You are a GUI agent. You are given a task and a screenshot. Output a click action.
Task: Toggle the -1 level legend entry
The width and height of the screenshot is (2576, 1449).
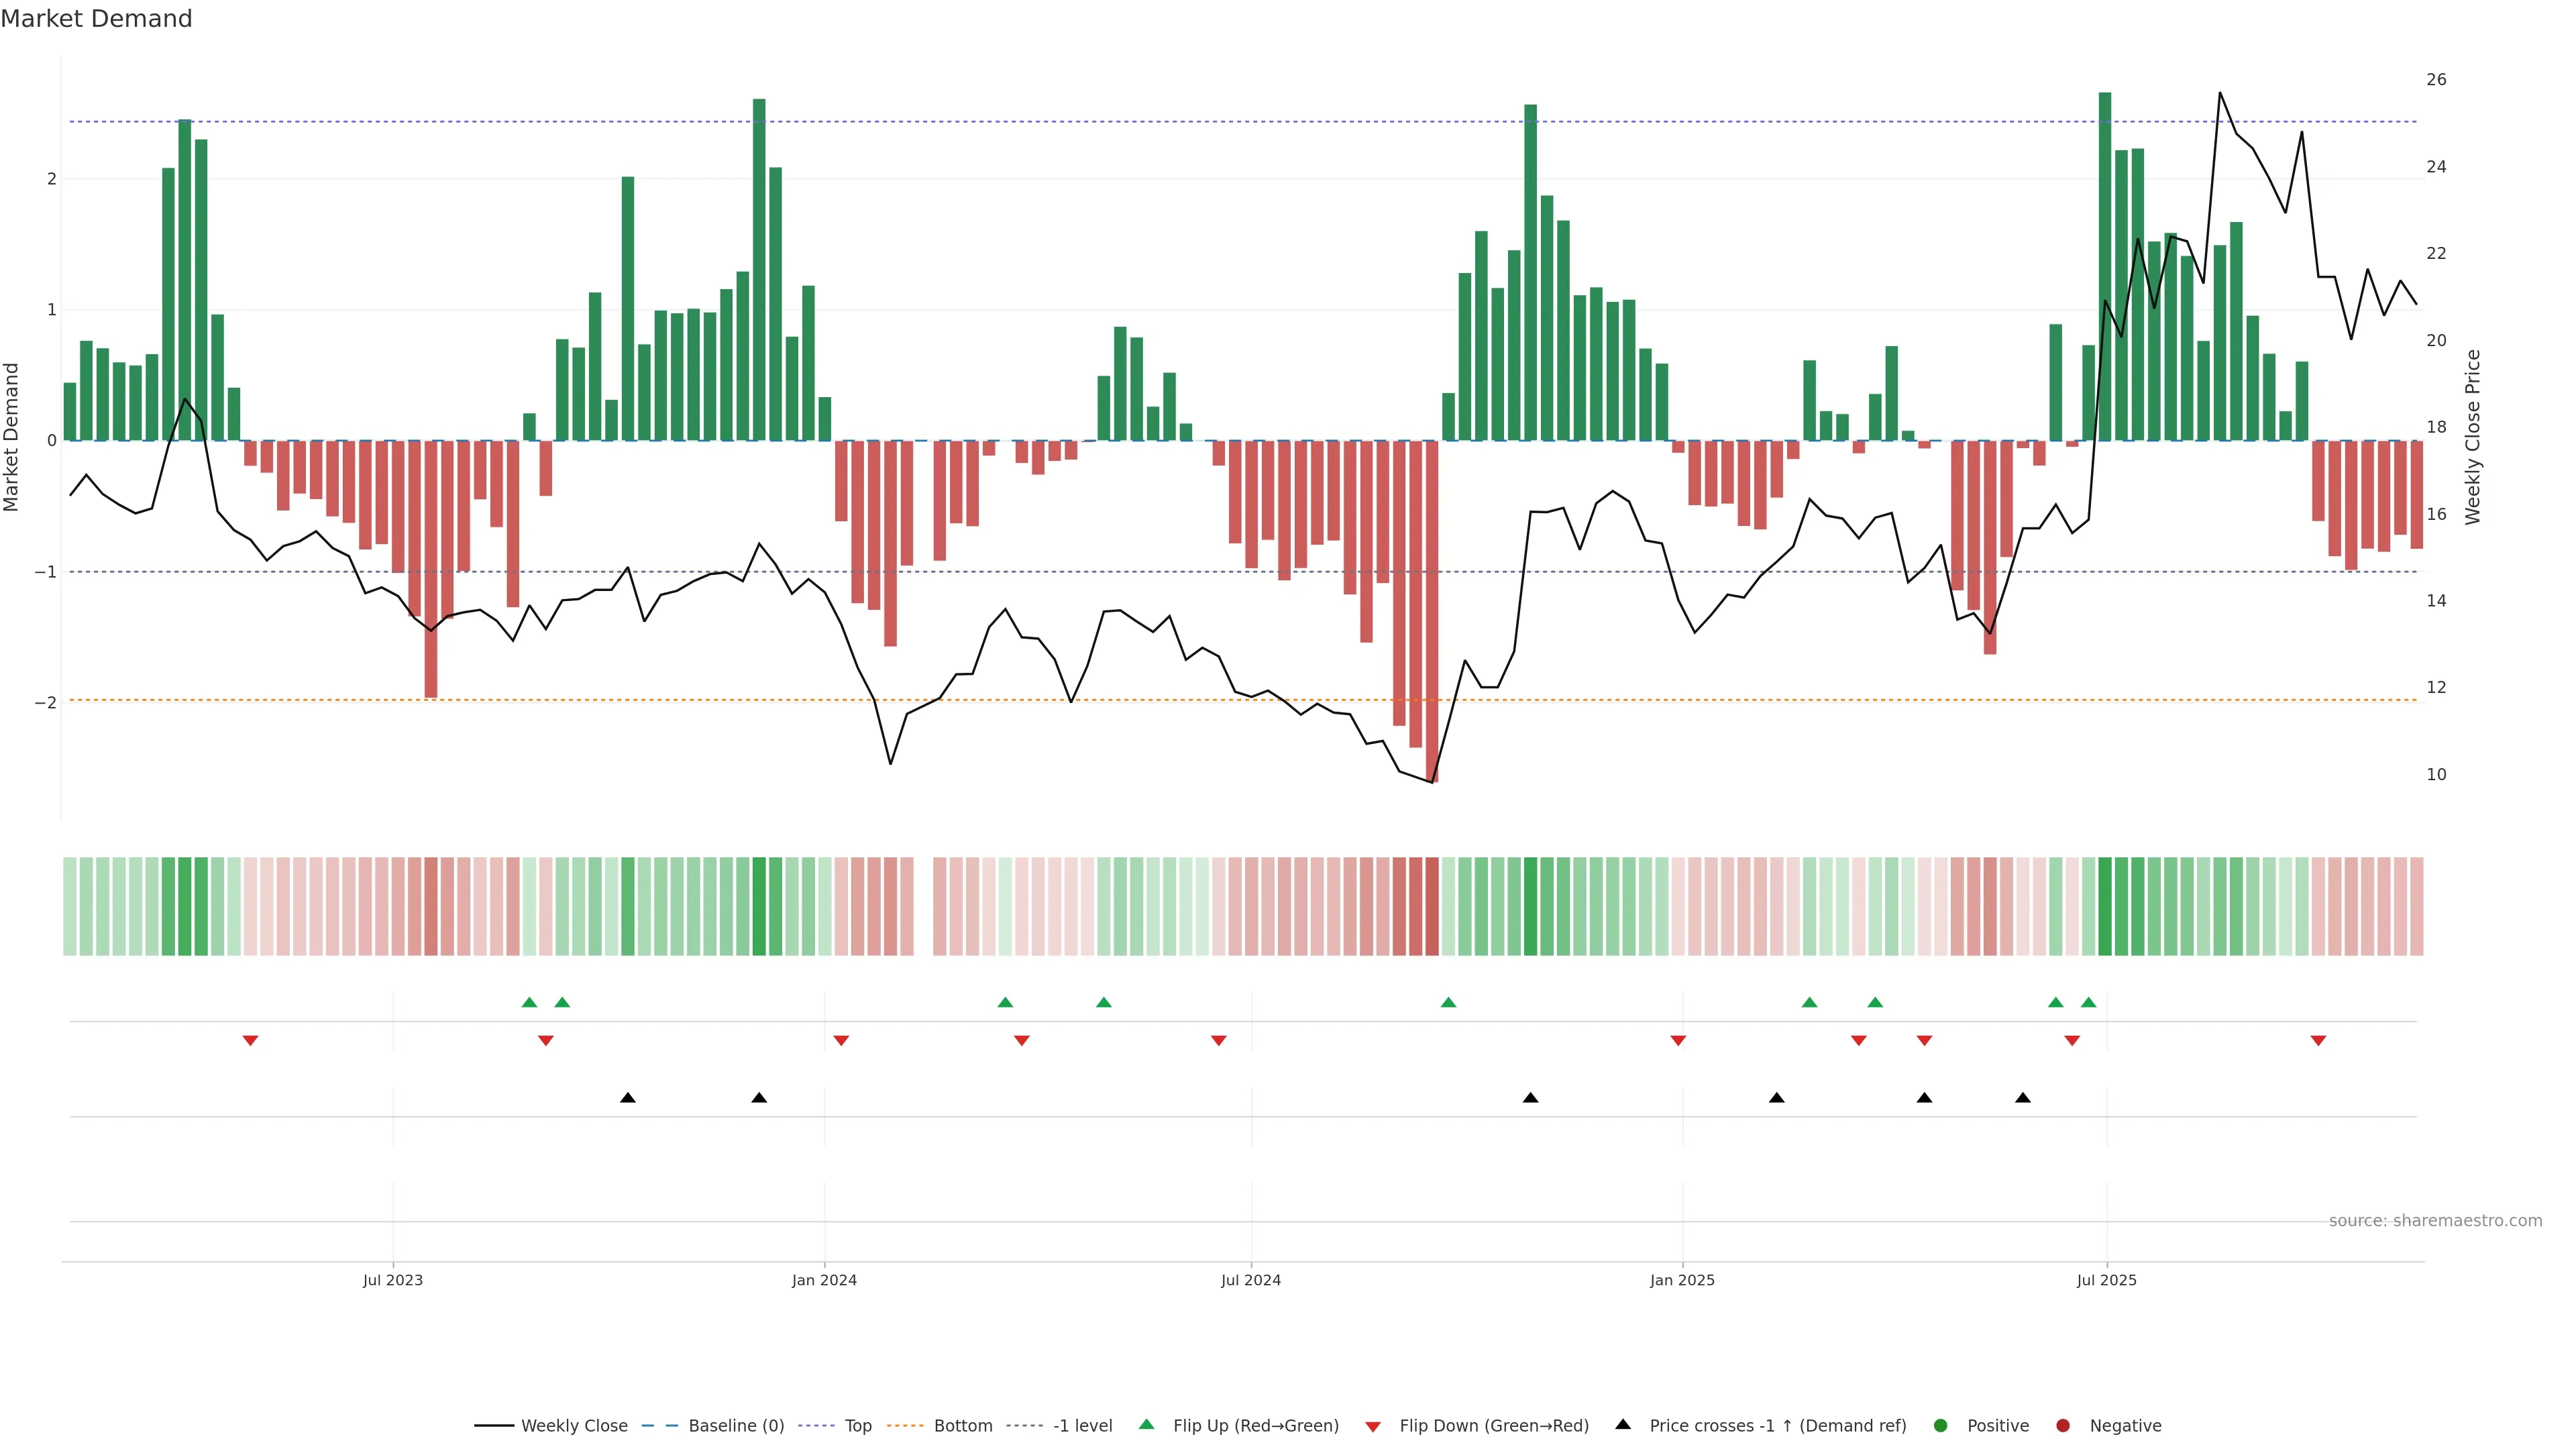pyautogui.click(x=1082, y=1426)
